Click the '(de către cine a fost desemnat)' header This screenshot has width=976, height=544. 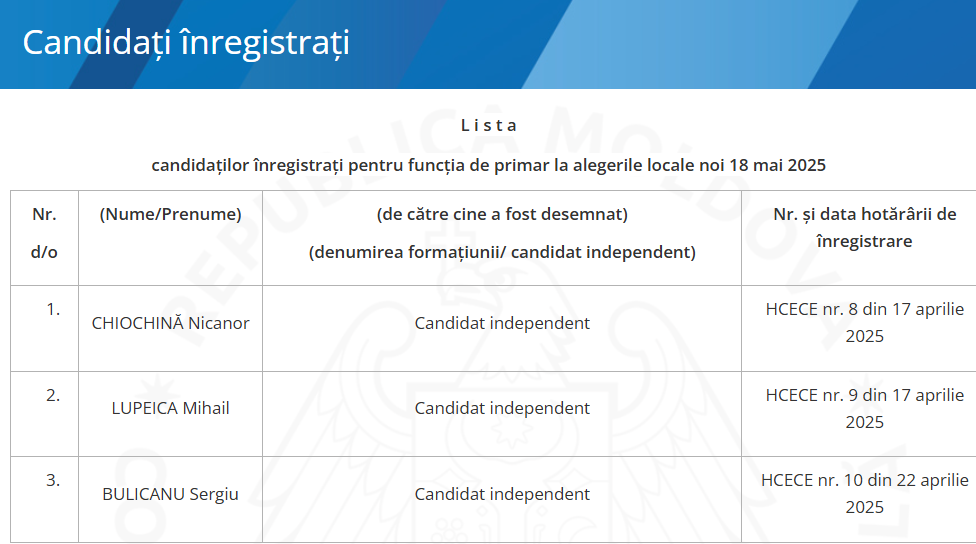502,214
